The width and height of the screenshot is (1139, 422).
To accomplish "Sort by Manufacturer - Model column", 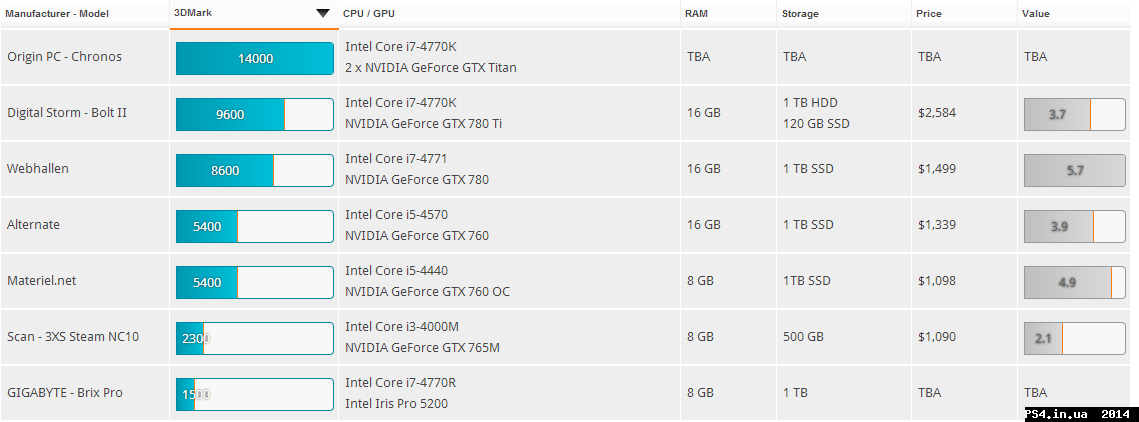I will coord(57,14).
